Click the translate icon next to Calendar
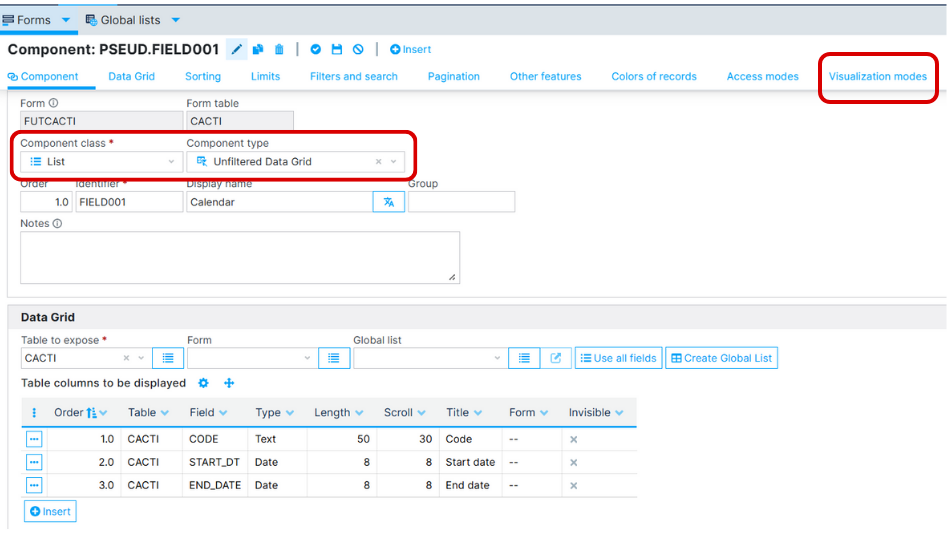The width and height of the screenshot is (952, 534). (388, 202)
